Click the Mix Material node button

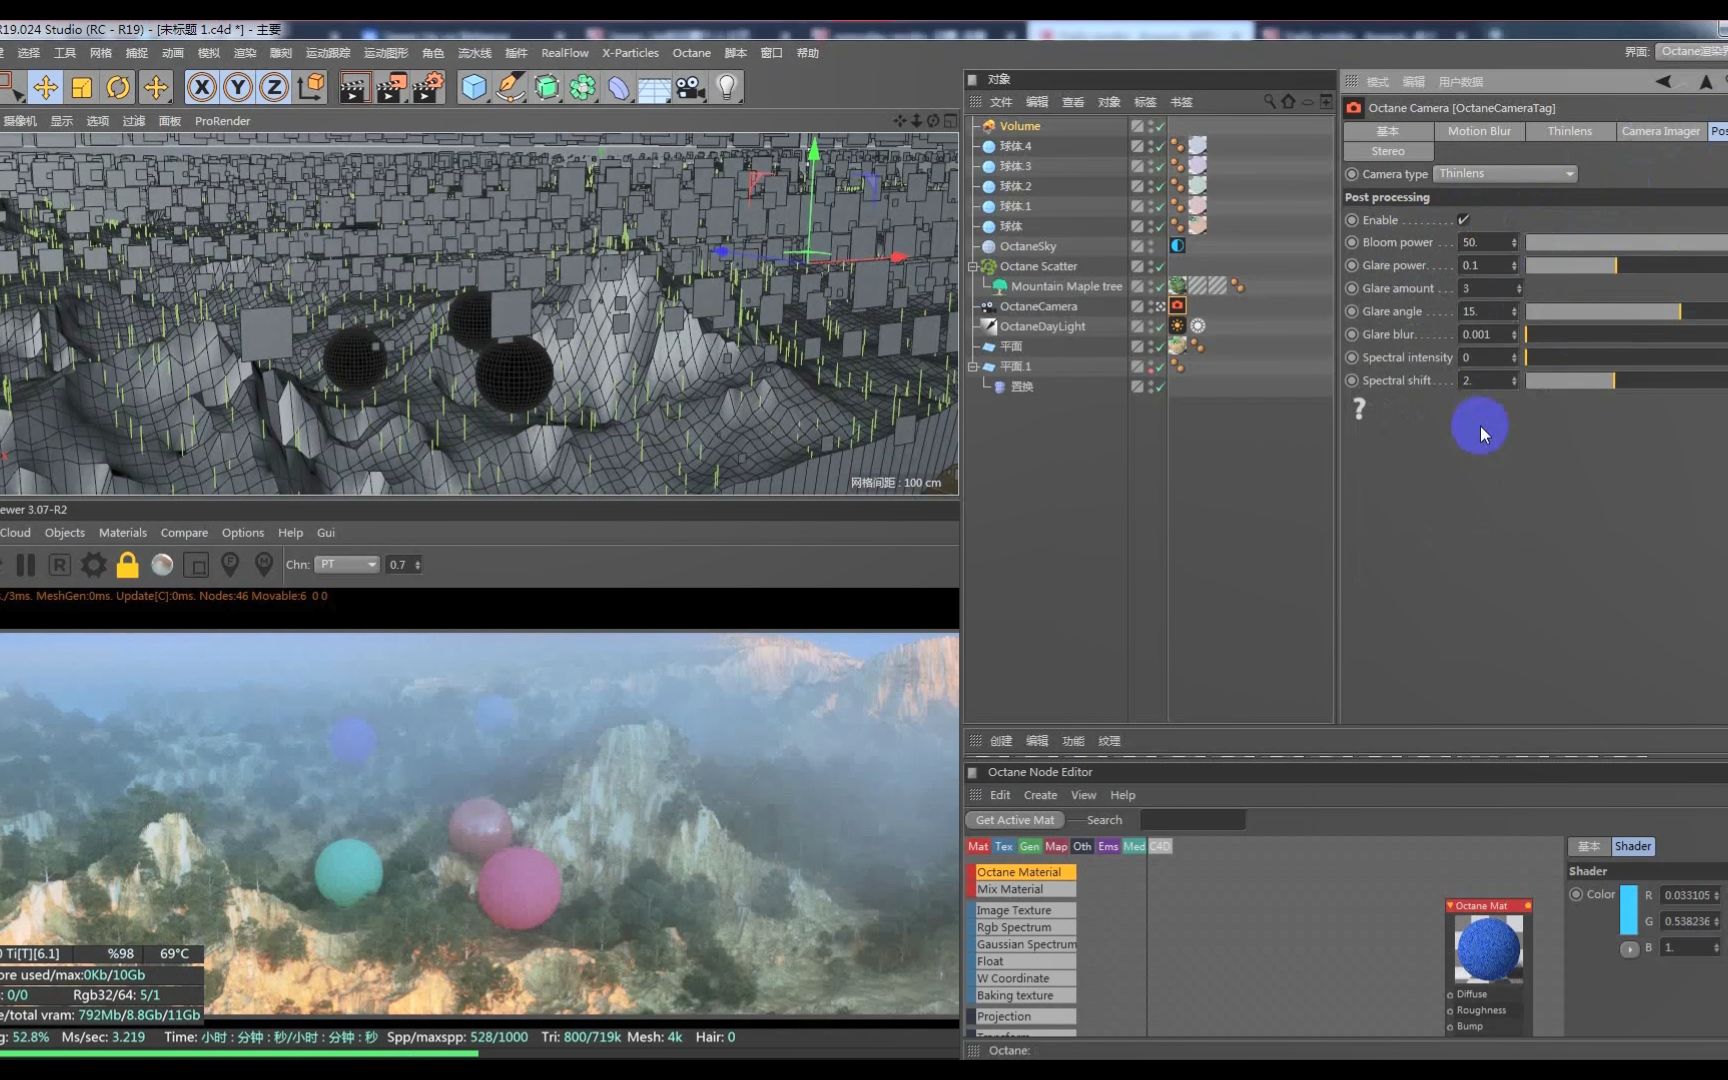[1024, 889]
